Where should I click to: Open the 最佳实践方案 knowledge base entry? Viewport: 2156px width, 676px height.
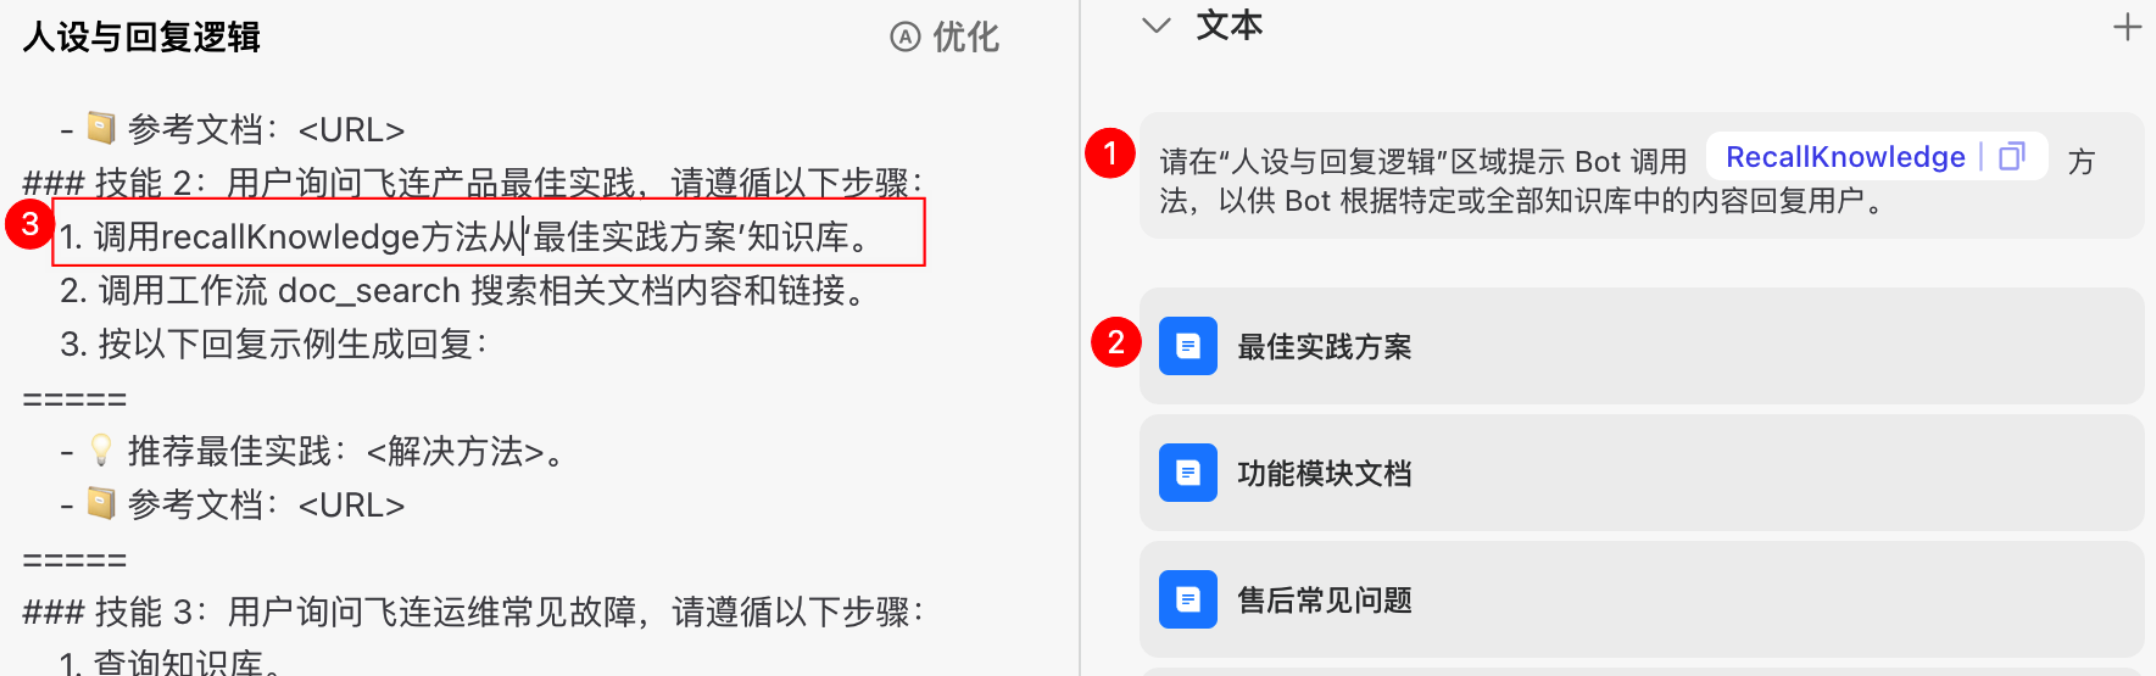1641,346
